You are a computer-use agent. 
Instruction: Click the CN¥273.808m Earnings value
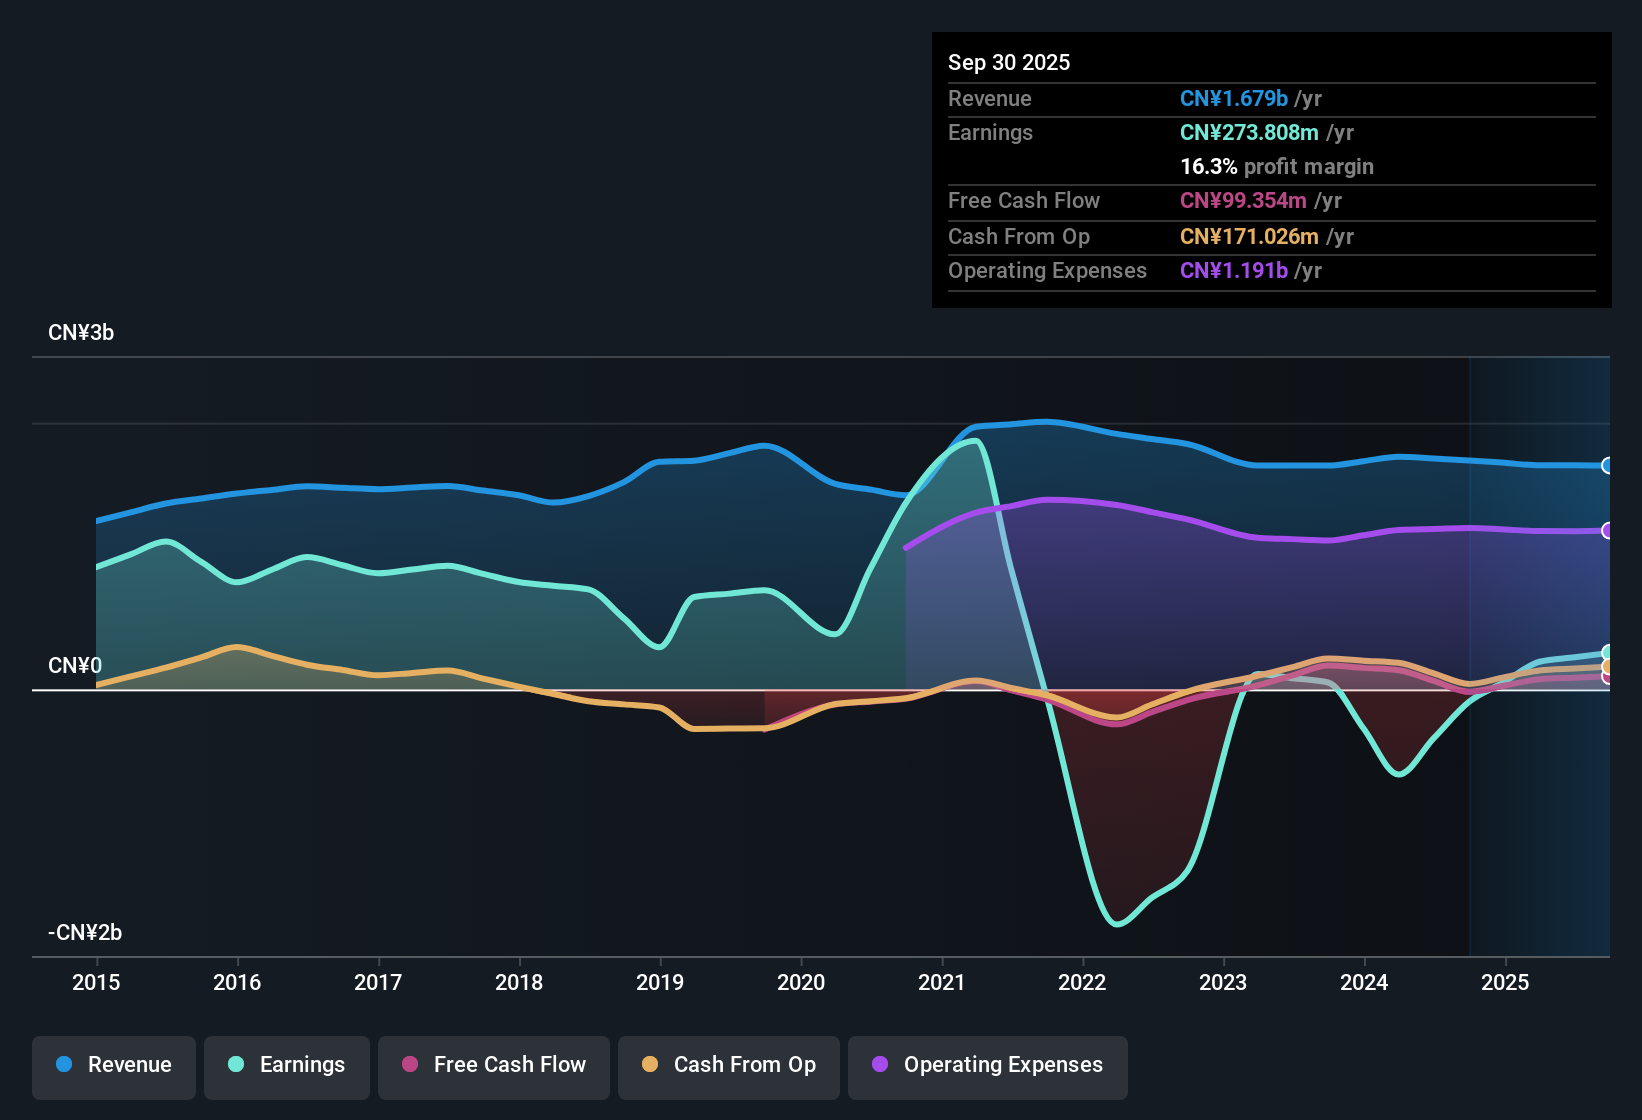tap(1249, 132)
